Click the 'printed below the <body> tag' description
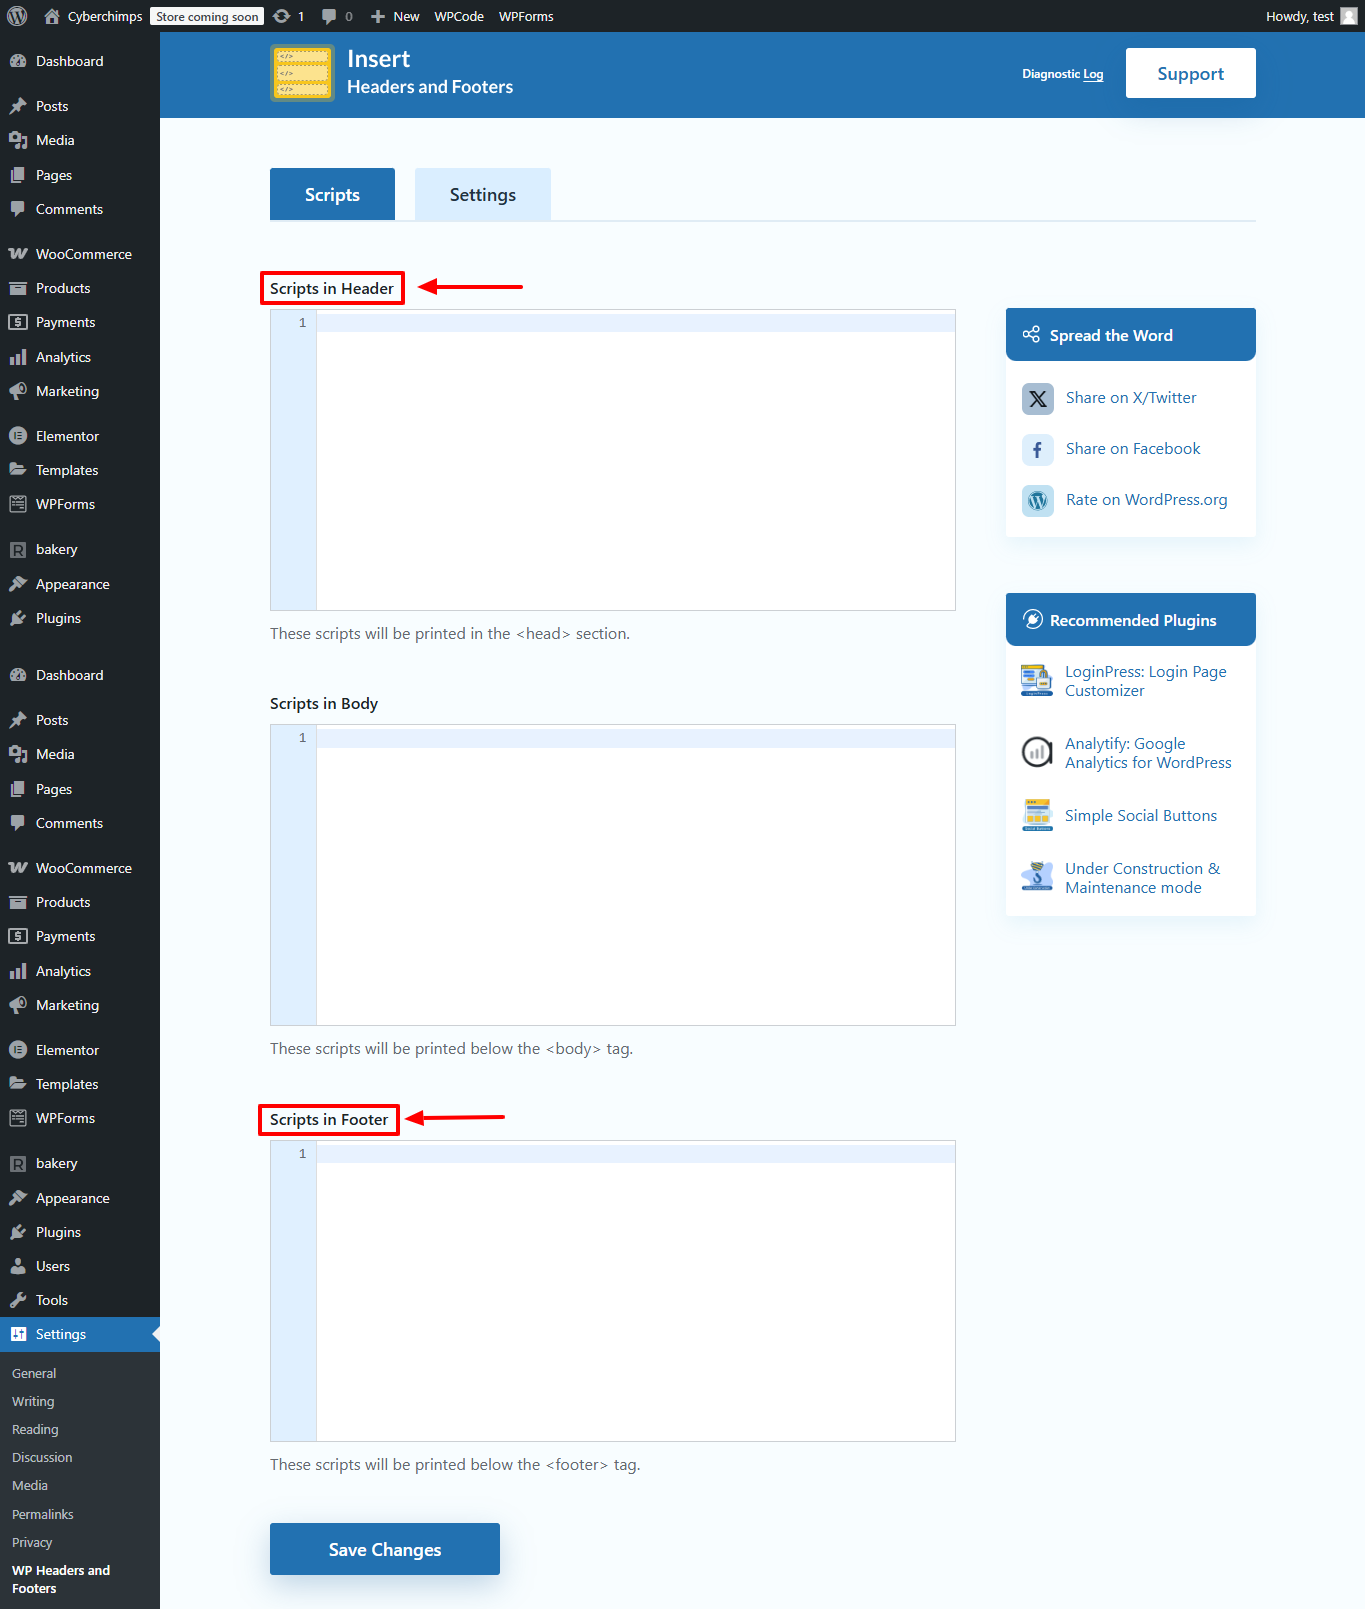 click(x=451, y=1048)
